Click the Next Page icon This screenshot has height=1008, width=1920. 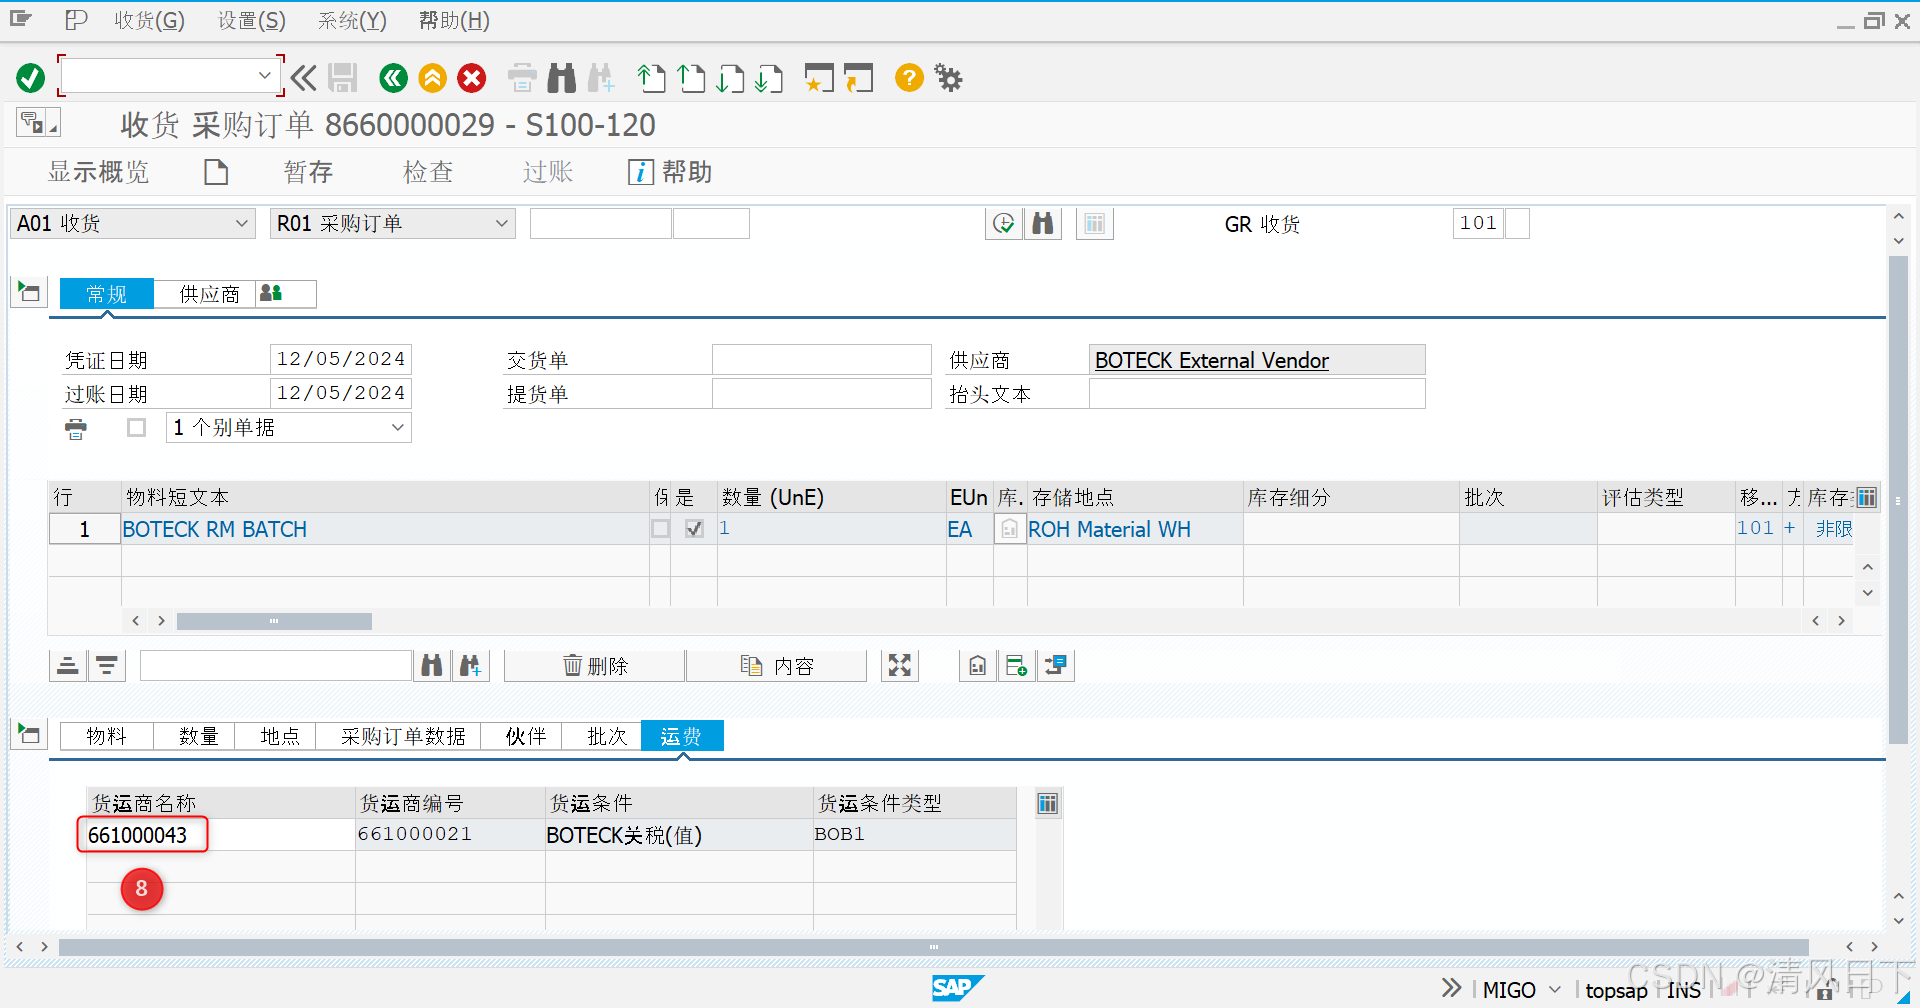click(730, 78)
